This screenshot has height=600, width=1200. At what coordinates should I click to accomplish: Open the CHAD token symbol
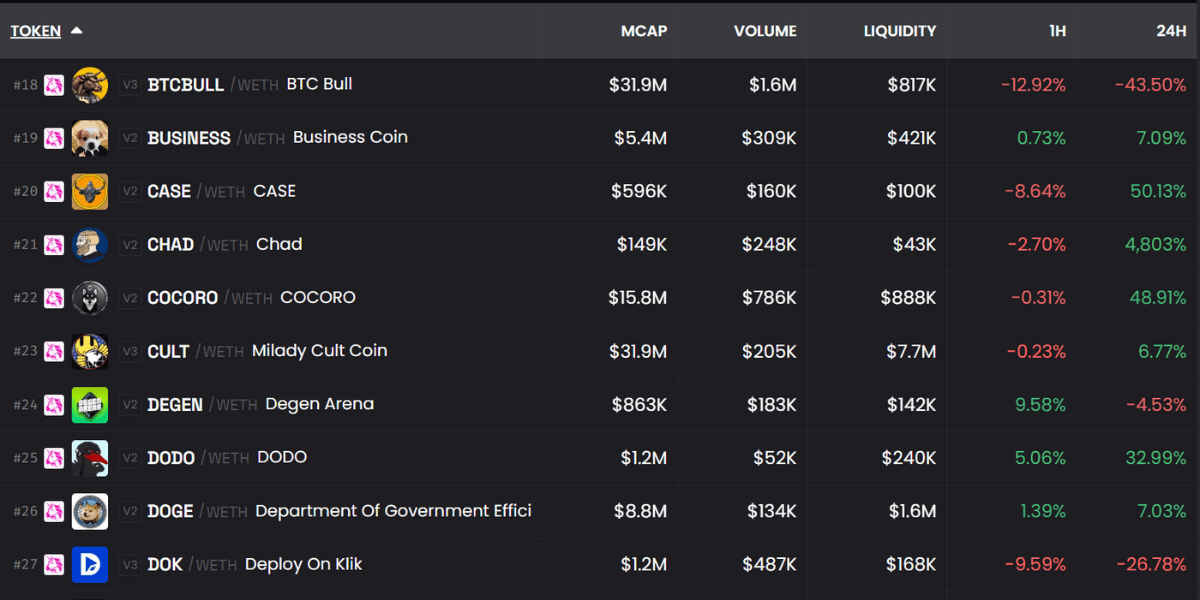(x=171, y=245)
